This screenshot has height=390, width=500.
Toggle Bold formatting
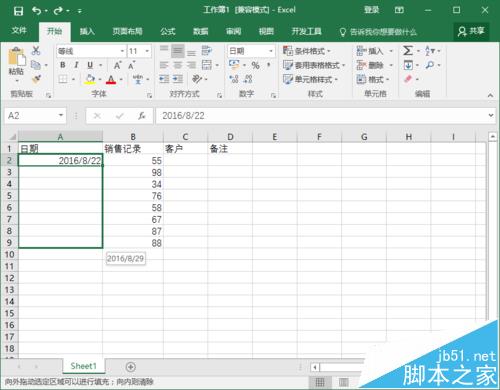[63, 65]
